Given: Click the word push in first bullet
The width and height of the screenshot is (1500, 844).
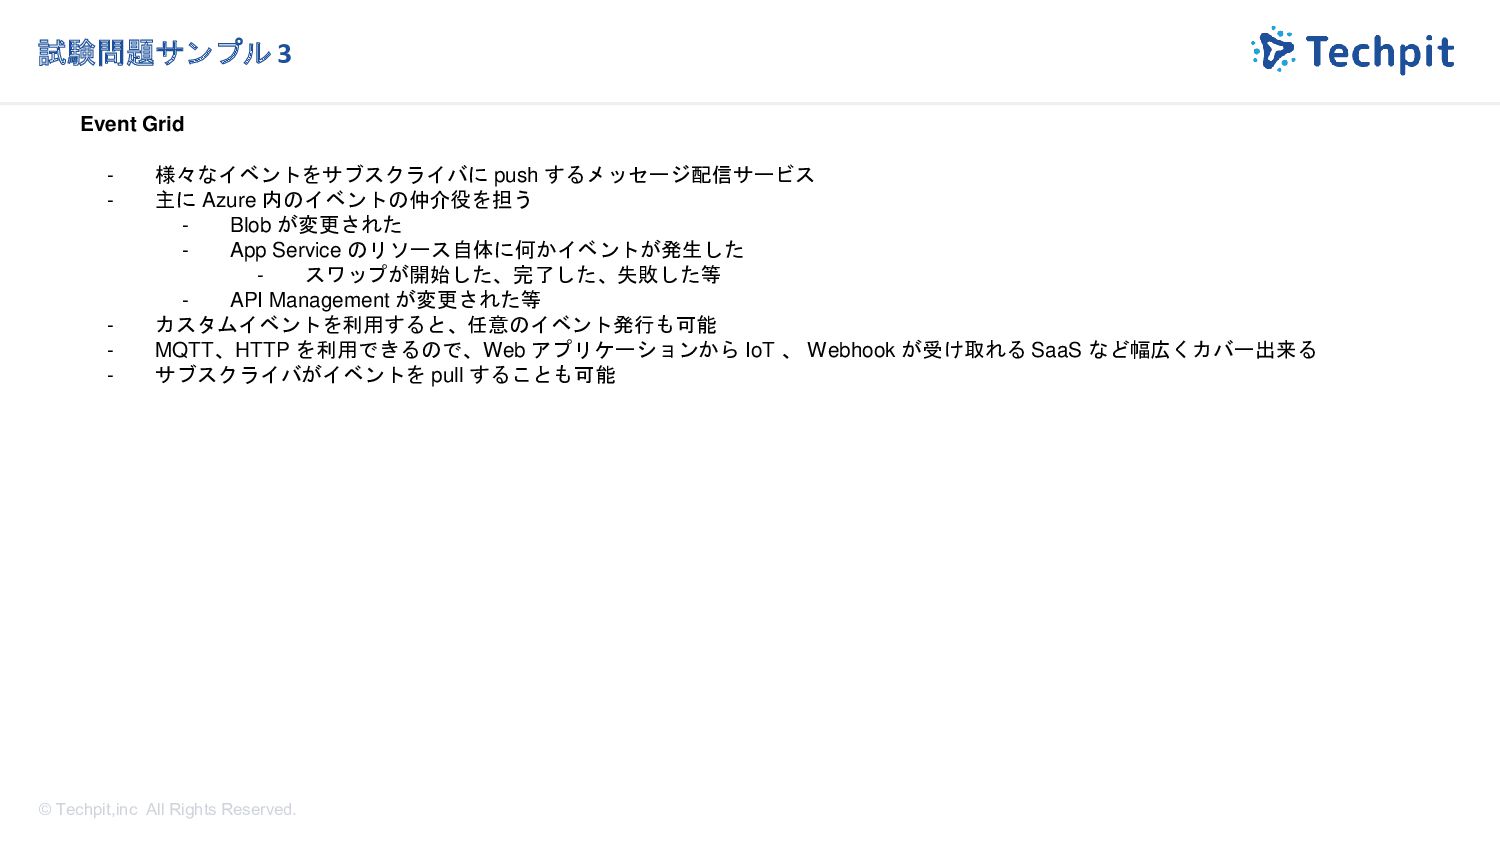Looking at the screenshot, I should click(x=516, y=176).
